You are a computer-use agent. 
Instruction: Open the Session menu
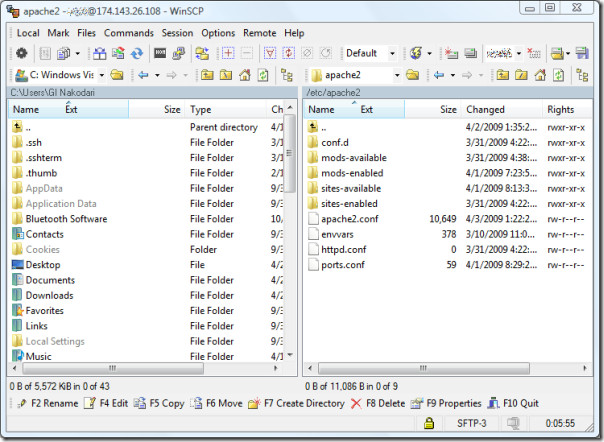177,33
